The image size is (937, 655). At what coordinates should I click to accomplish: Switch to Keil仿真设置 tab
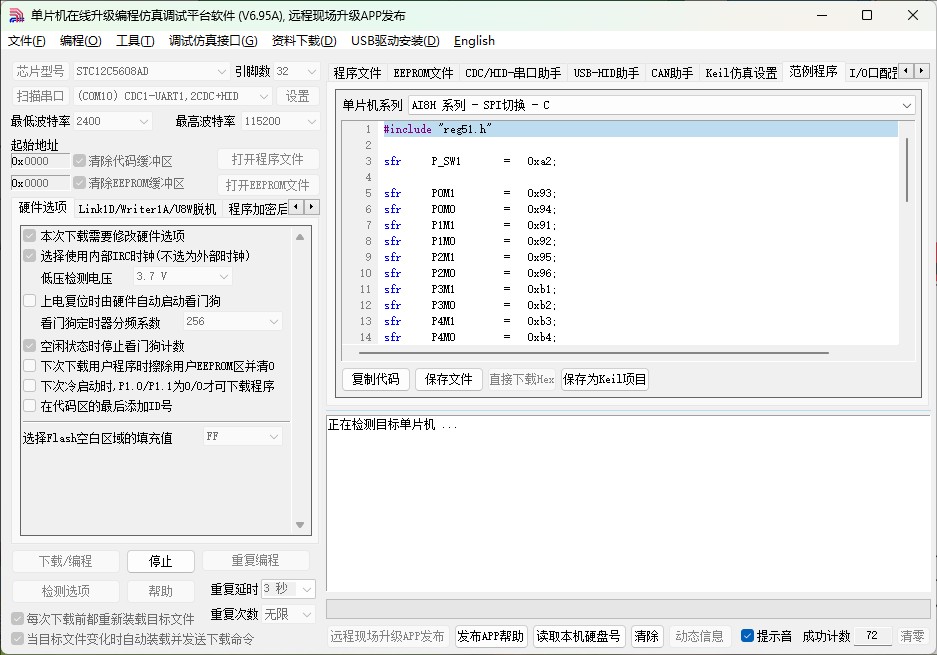(741, 73)
